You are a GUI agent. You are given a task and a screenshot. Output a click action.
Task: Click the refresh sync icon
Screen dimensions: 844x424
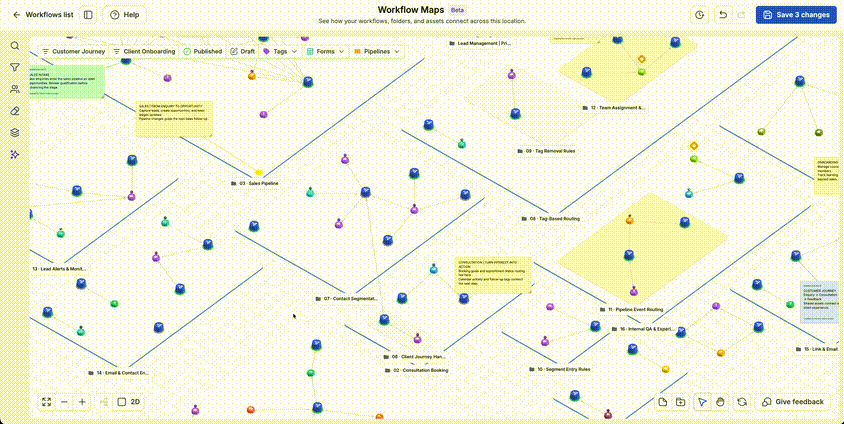(x=742, y=402)
